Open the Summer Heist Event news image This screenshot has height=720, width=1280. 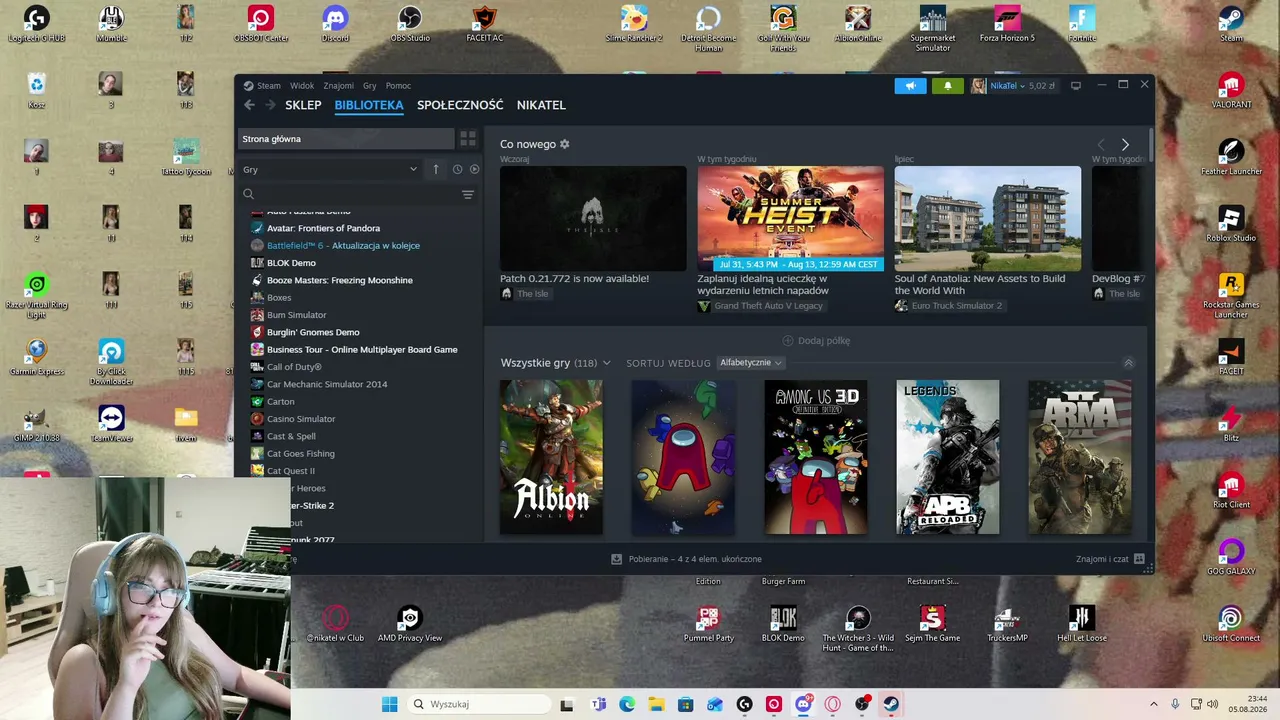click(791, 218)
